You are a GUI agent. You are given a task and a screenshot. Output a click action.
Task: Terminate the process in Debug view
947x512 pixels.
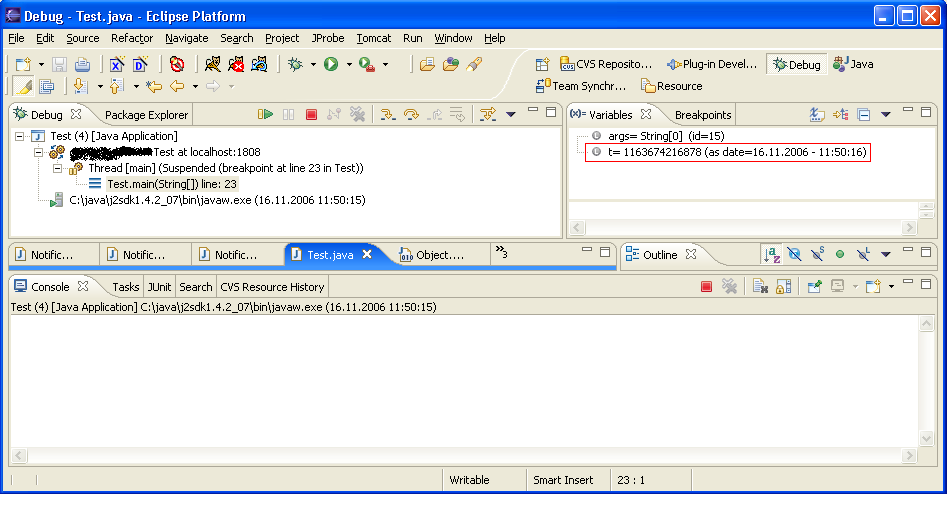coord(312,114)
